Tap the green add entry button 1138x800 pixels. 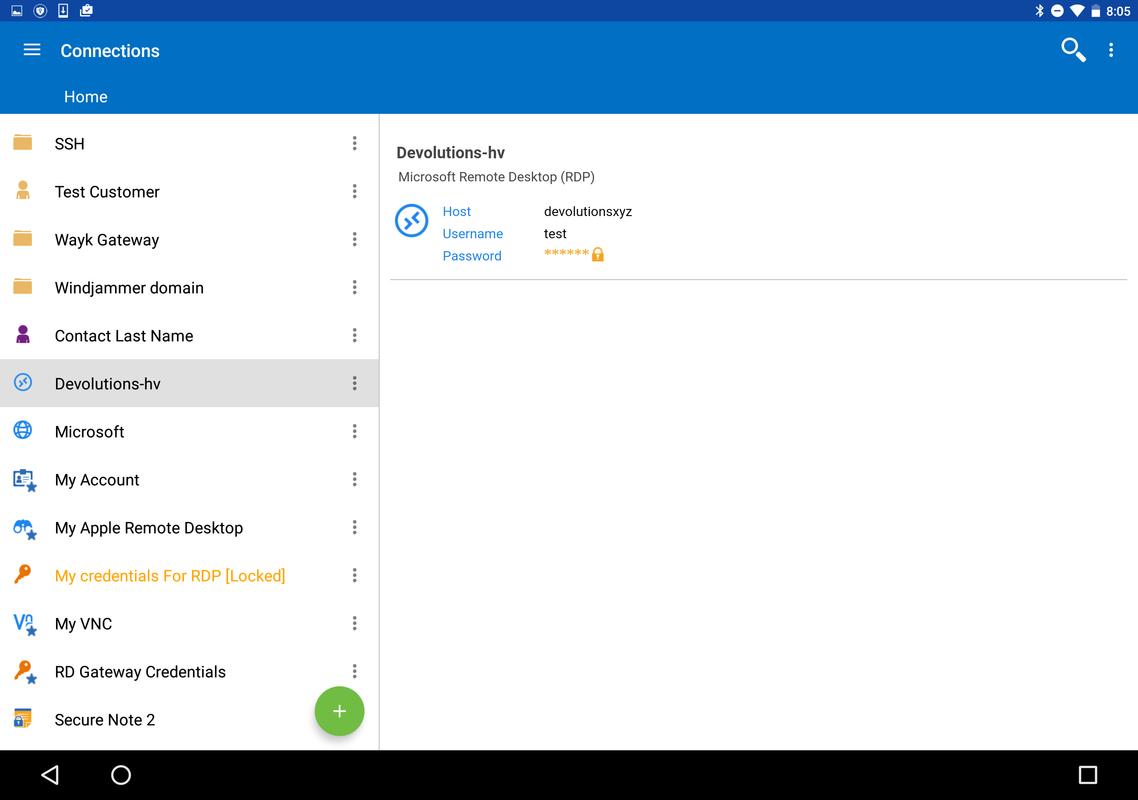(339, 711)
